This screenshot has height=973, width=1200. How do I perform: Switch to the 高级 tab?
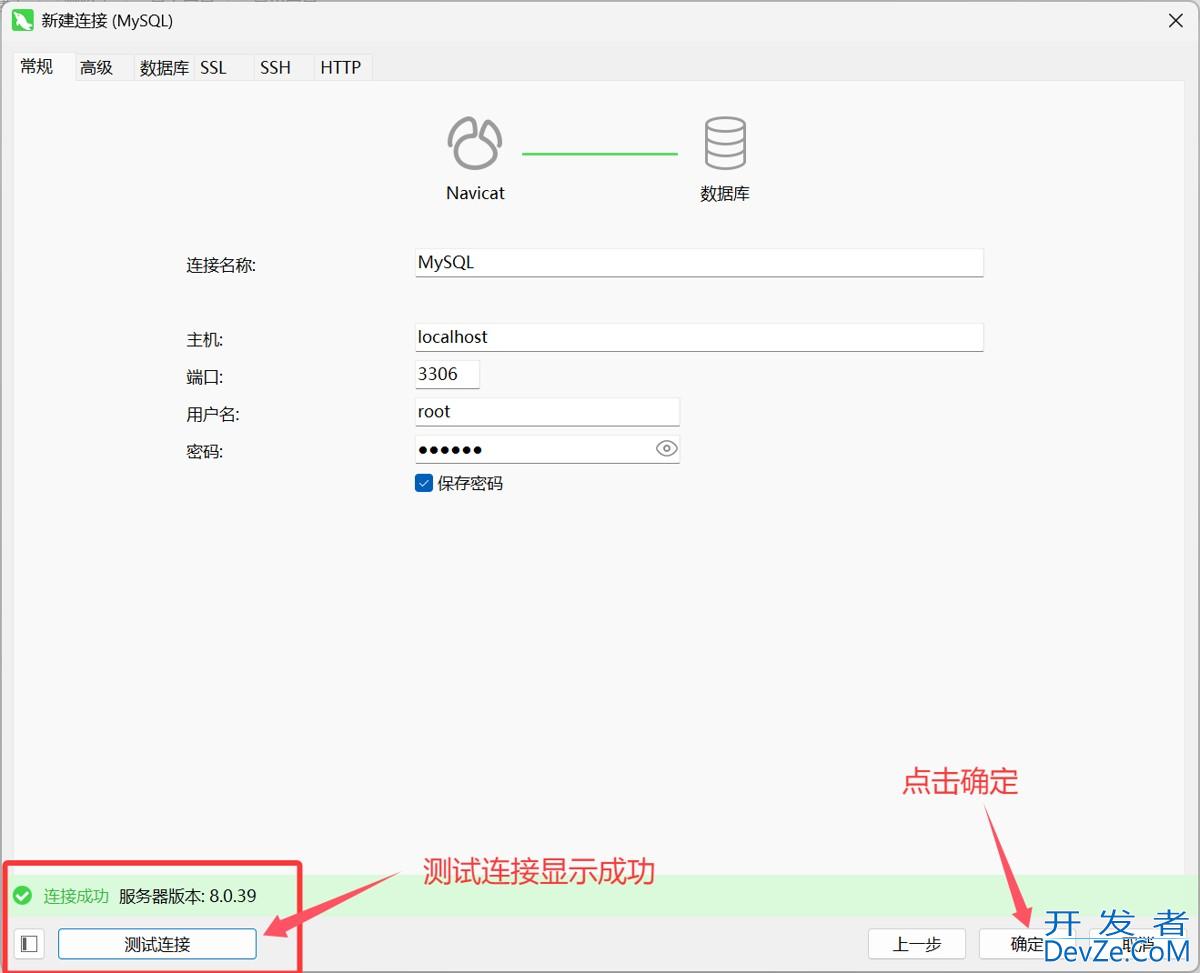97,68
